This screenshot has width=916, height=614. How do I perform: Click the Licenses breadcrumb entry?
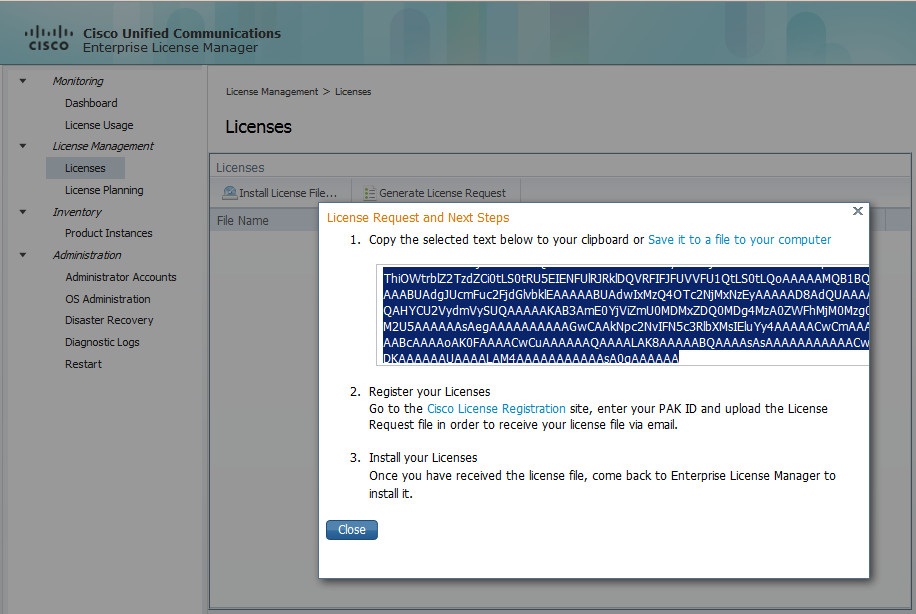tap(353, 92)
